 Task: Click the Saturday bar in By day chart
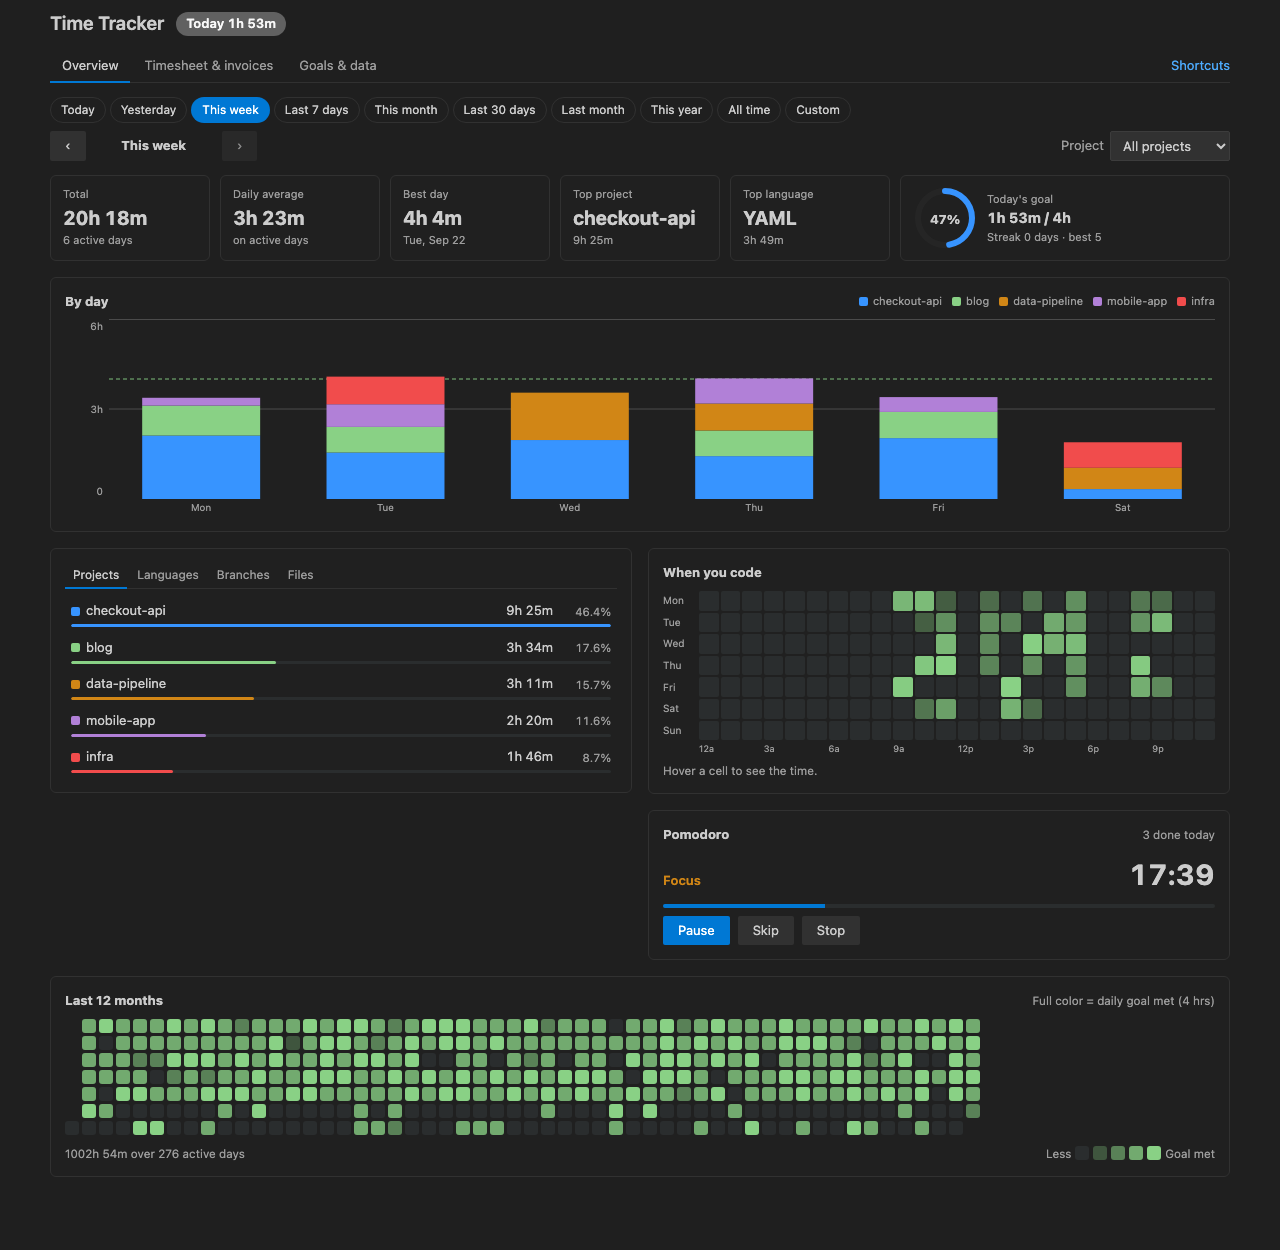pos(1123,470)
